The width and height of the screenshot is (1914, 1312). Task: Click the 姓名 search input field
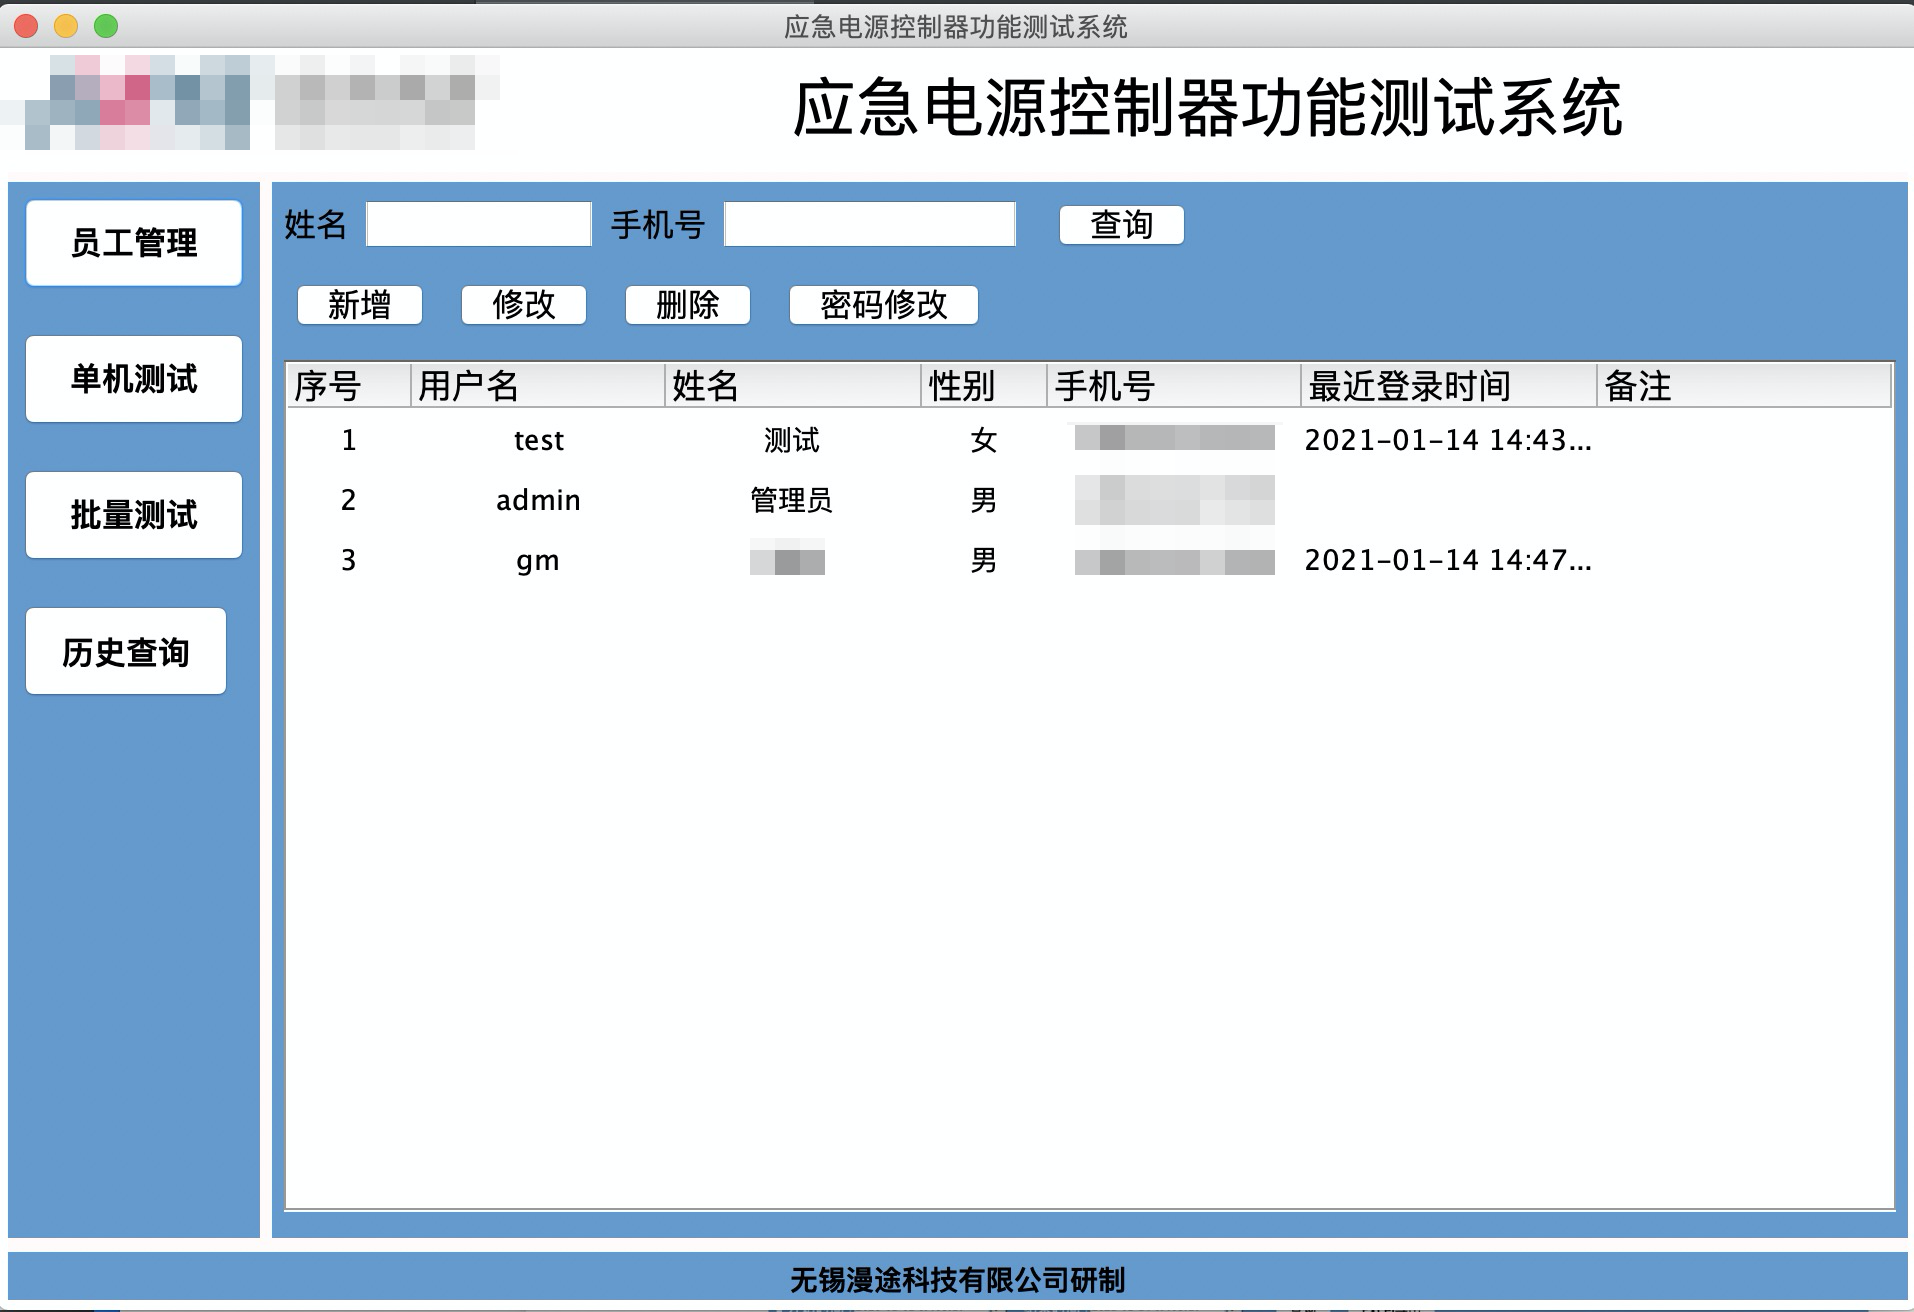[479, 224]
